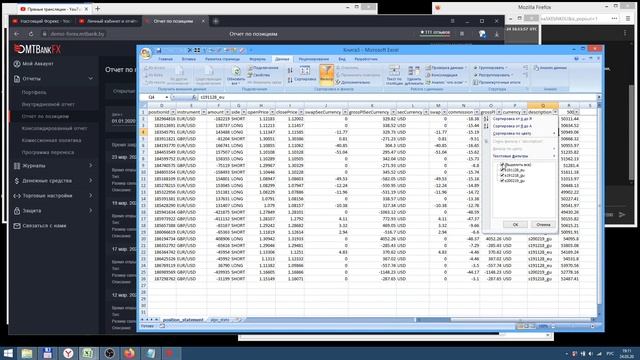Click the Excel zoom slider
The image size is (640, 360).
click(573, 326)
